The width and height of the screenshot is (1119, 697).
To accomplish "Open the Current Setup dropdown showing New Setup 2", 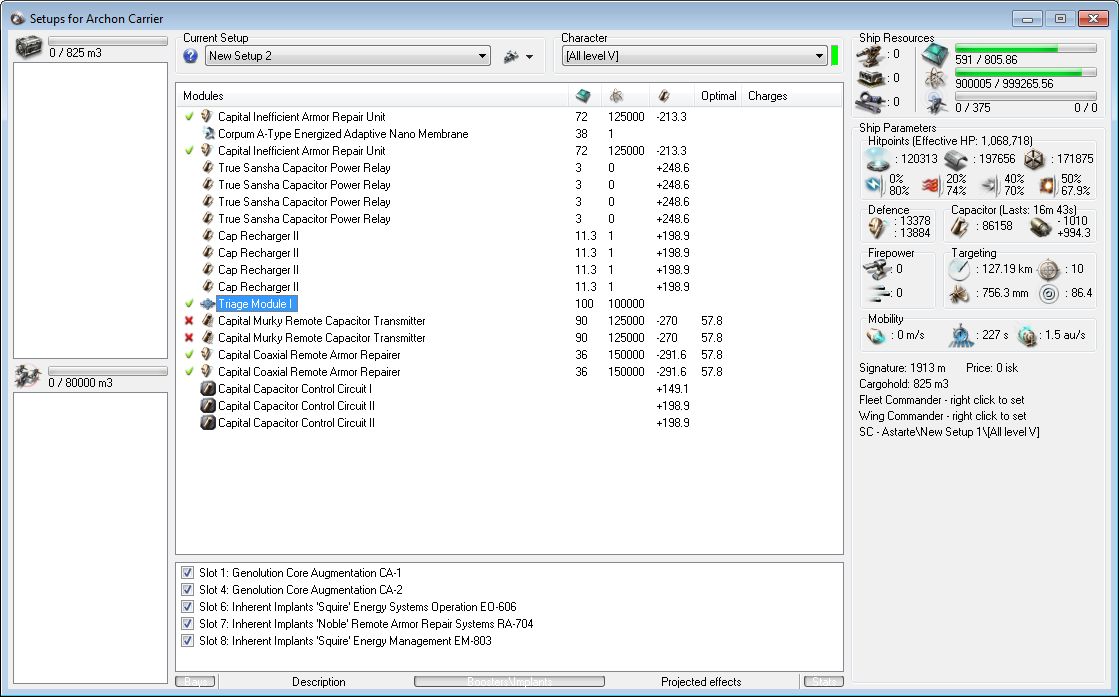I will [x=348, y=56].
